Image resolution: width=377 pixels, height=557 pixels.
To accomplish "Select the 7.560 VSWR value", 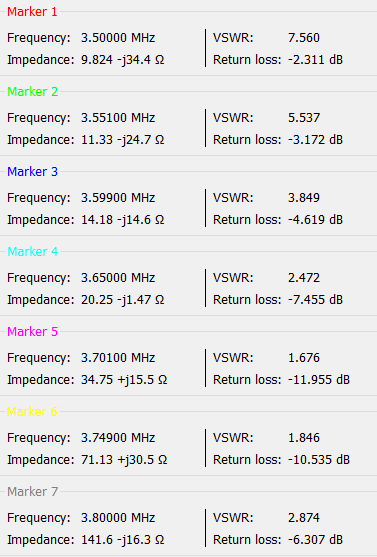I will pyautogui.click(x=304, y=38).
